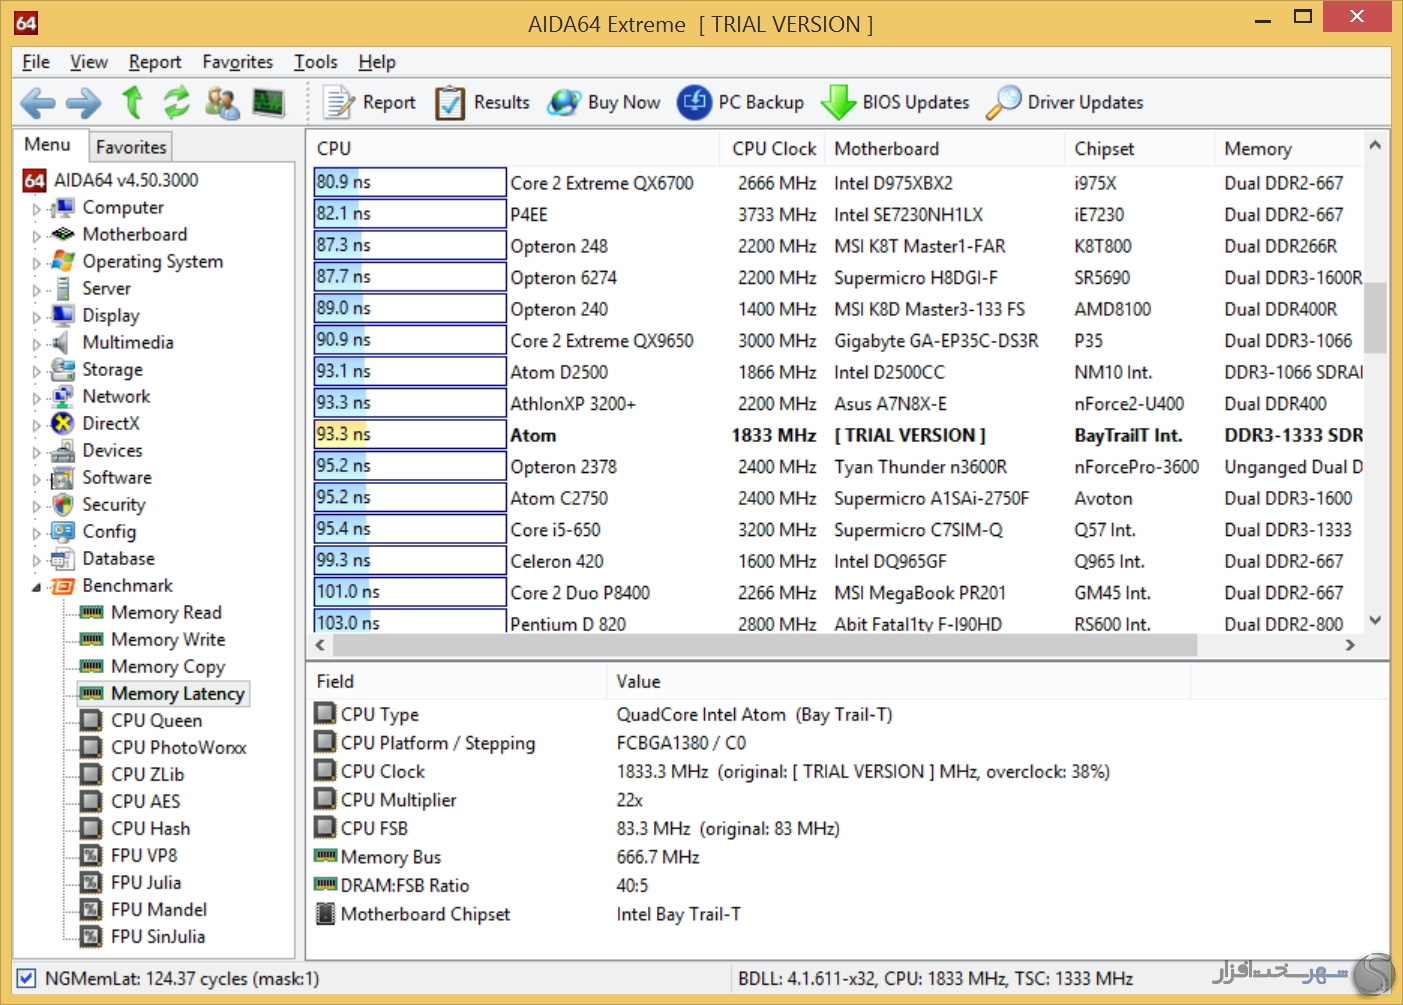Click the Forward navigation arrow

[84, 102]
